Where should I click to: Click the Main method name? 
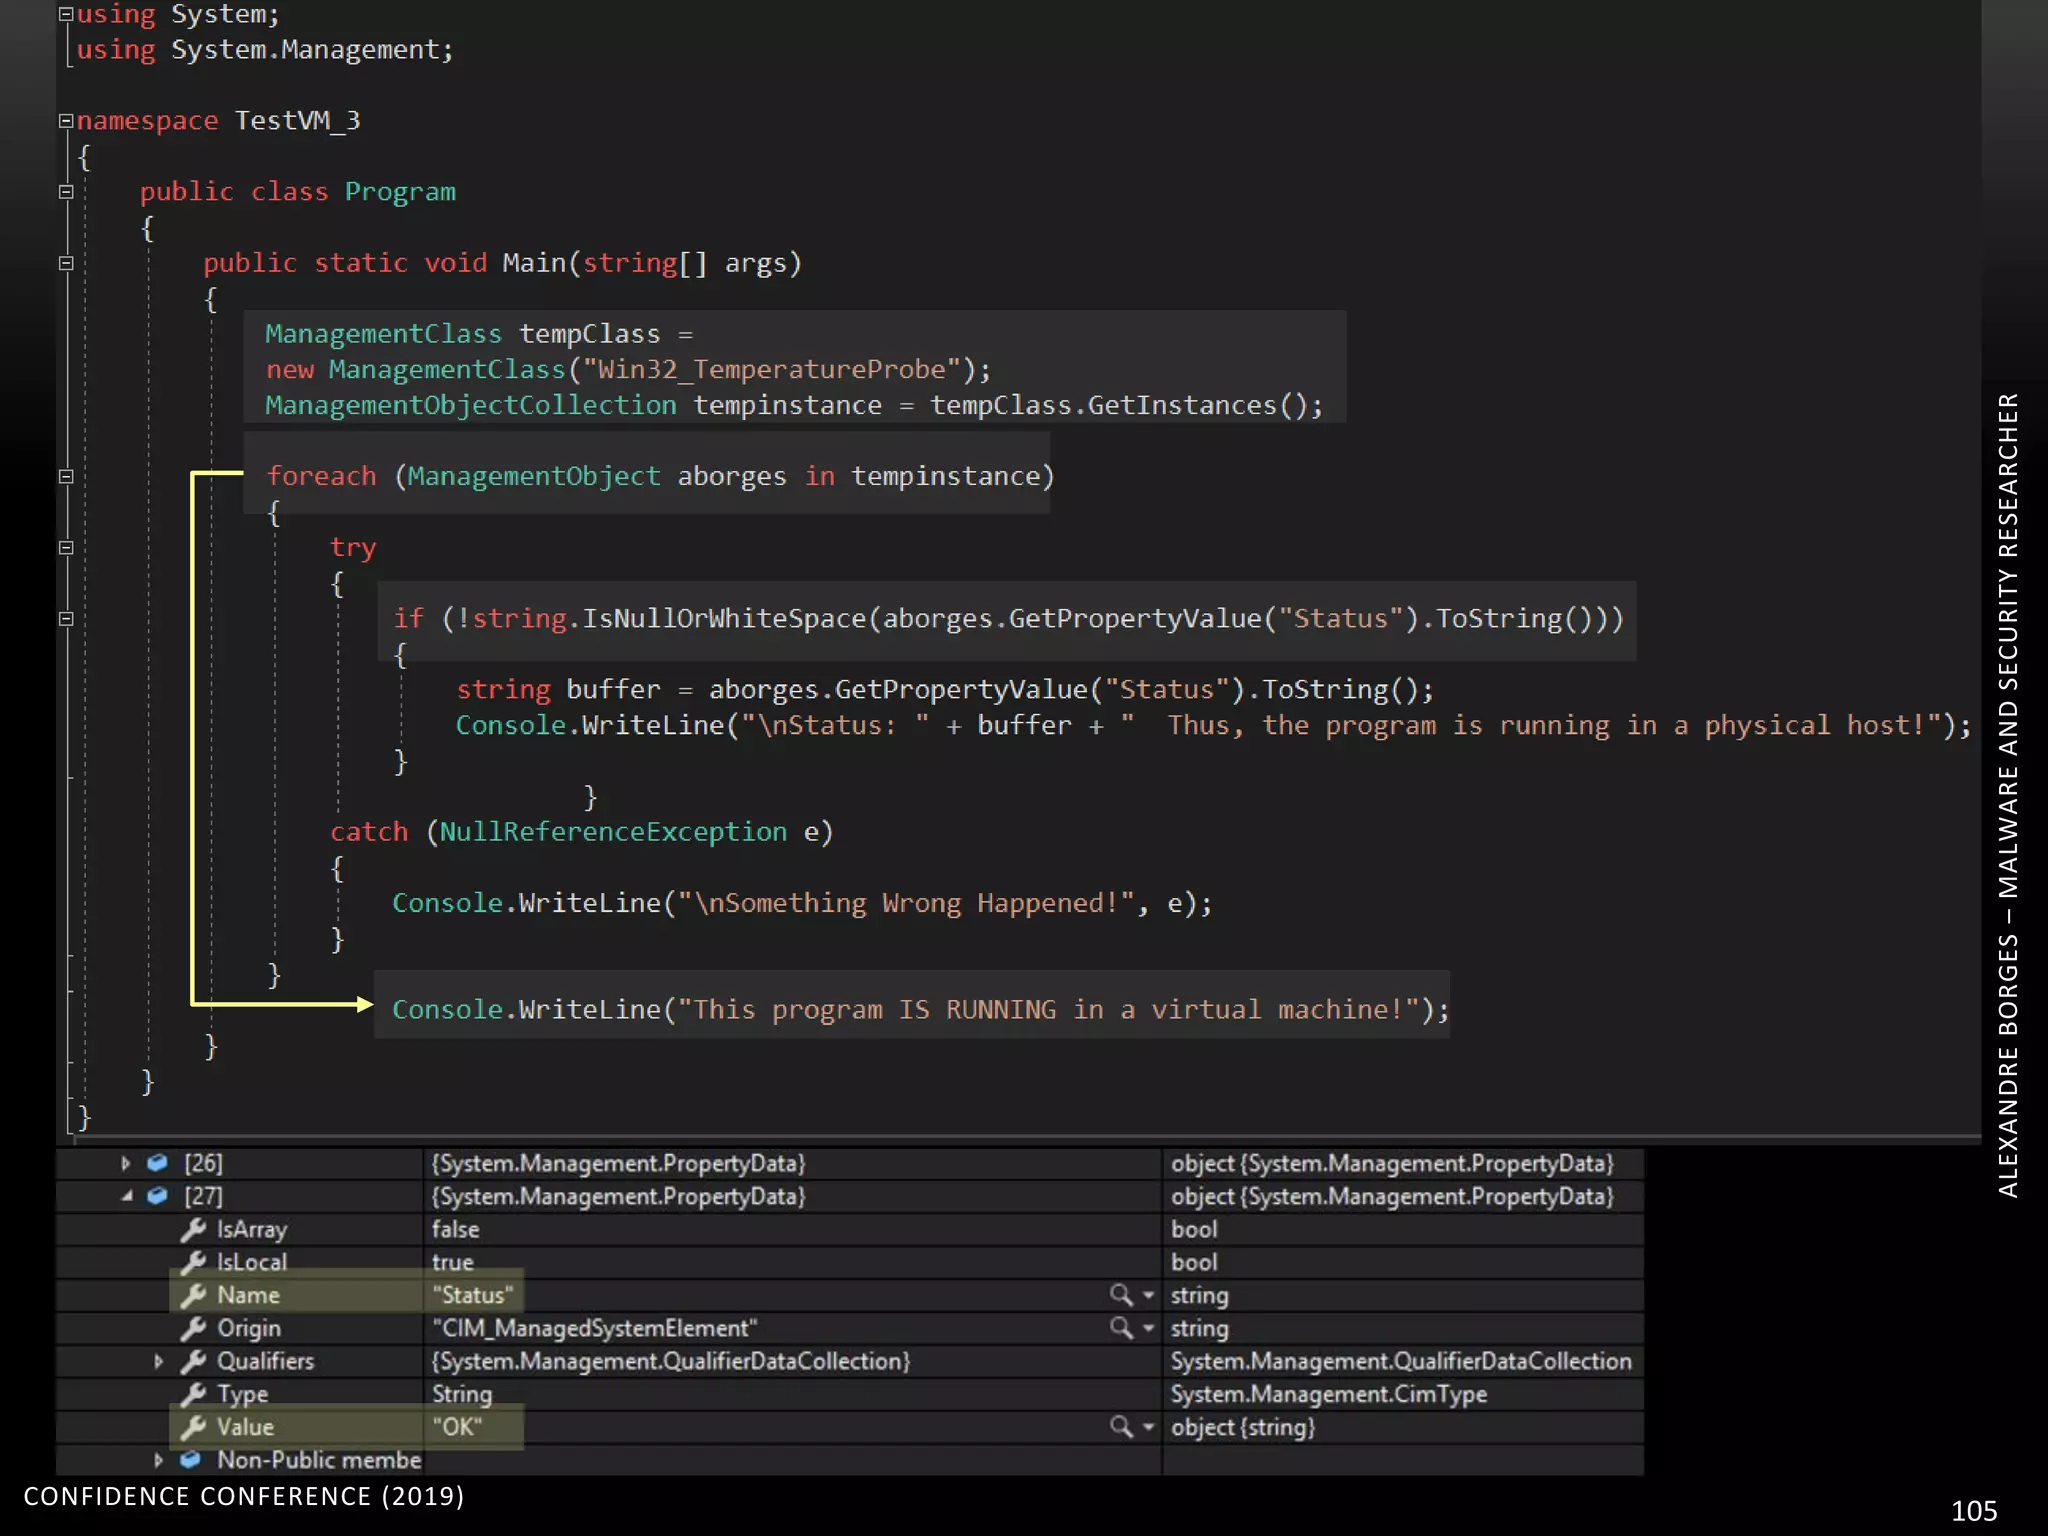click(x=534, y=263)
